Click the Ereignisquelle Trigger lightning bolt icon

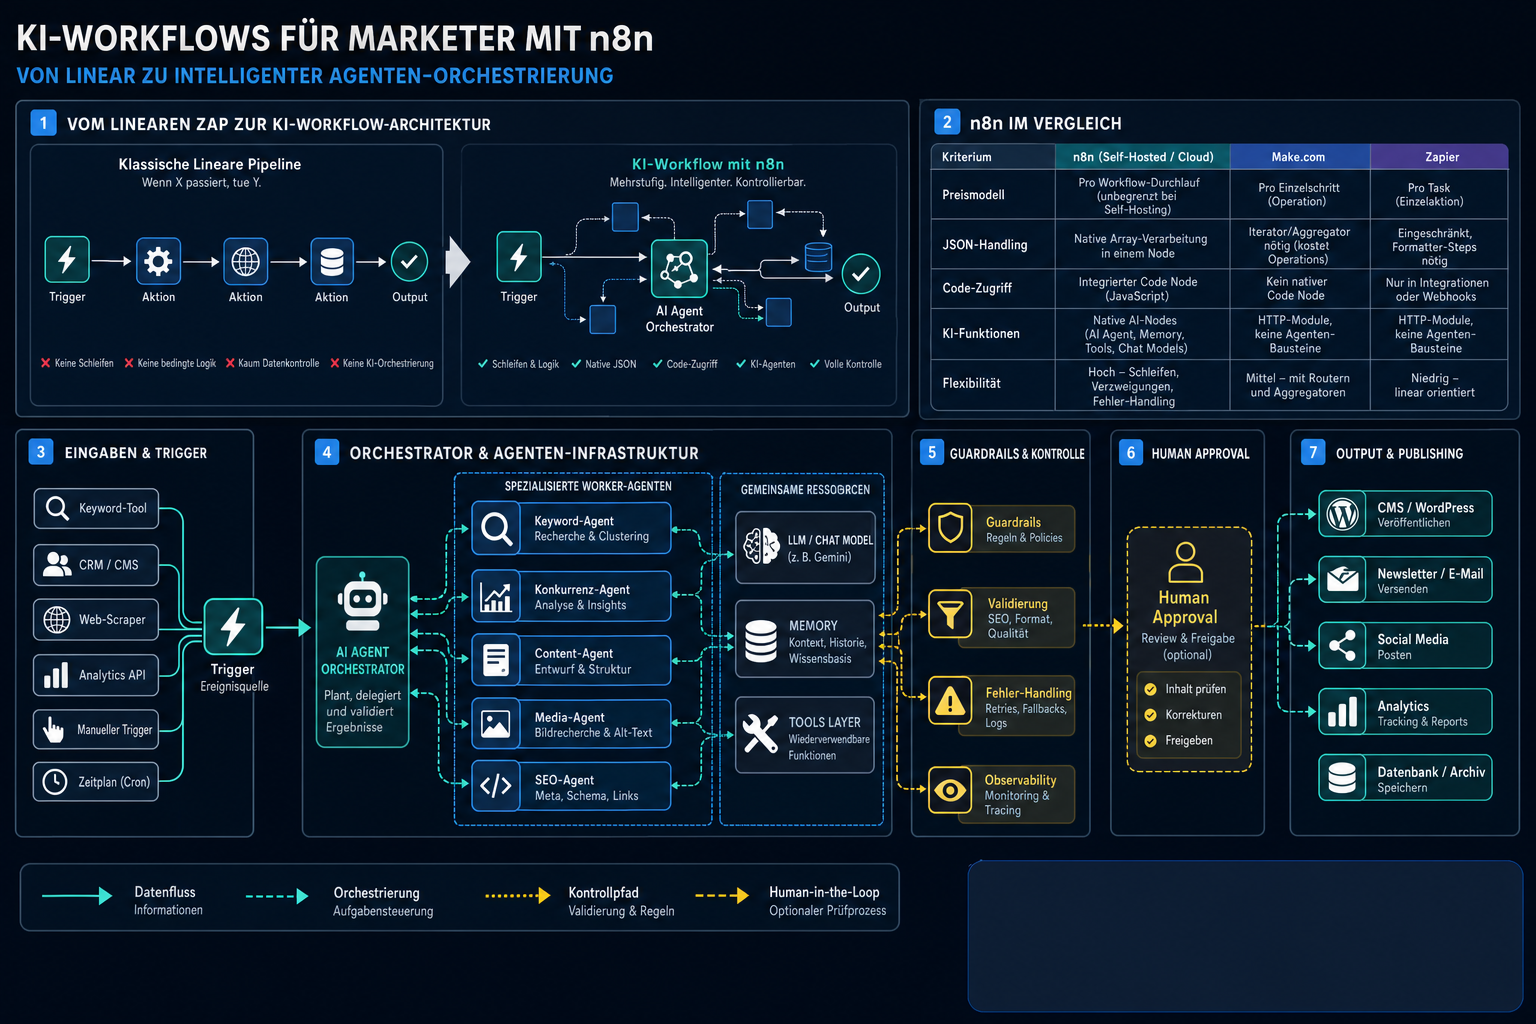pos(233,627)
